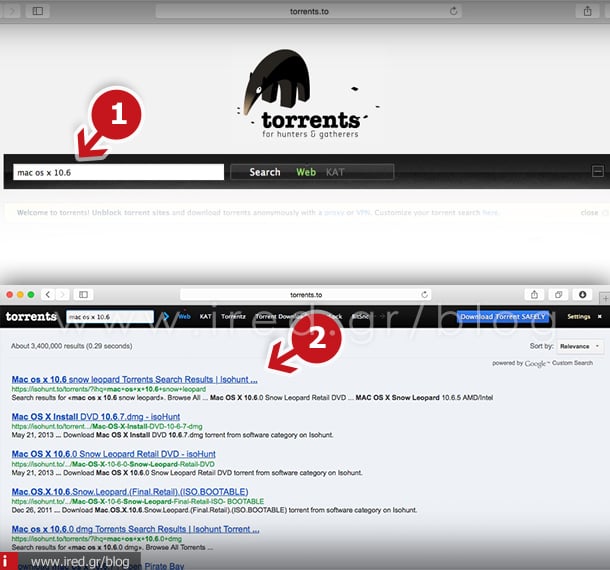610x570 pixels.
Task: Click the anteater torrents logo
Action: click(308, 95)
